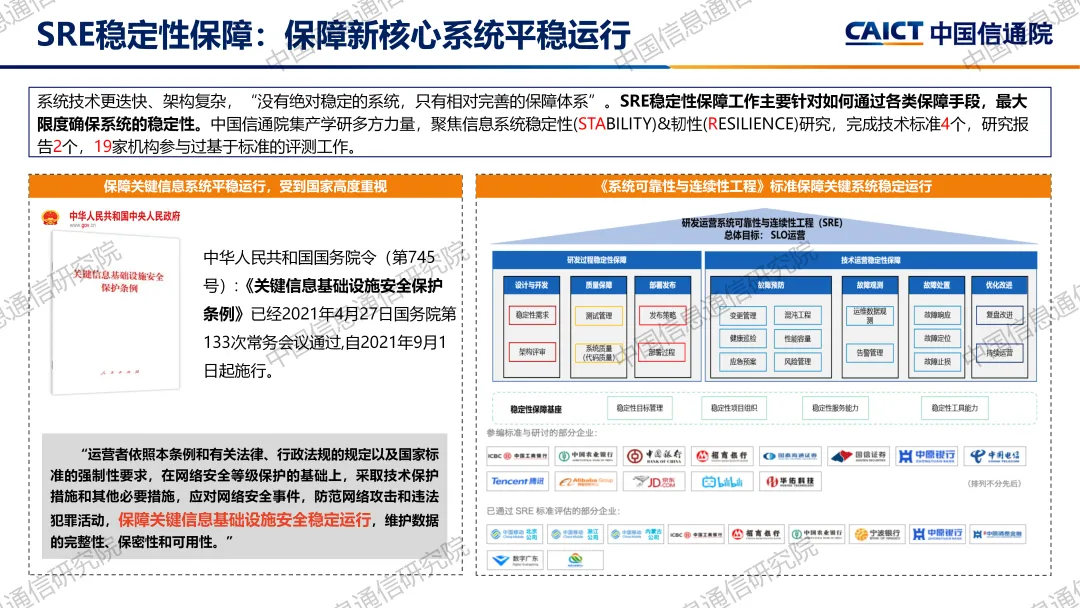Click the 中原消费金融 logo
The image size is (1080, 608).
pyautogui.click(x=998, y=534)
